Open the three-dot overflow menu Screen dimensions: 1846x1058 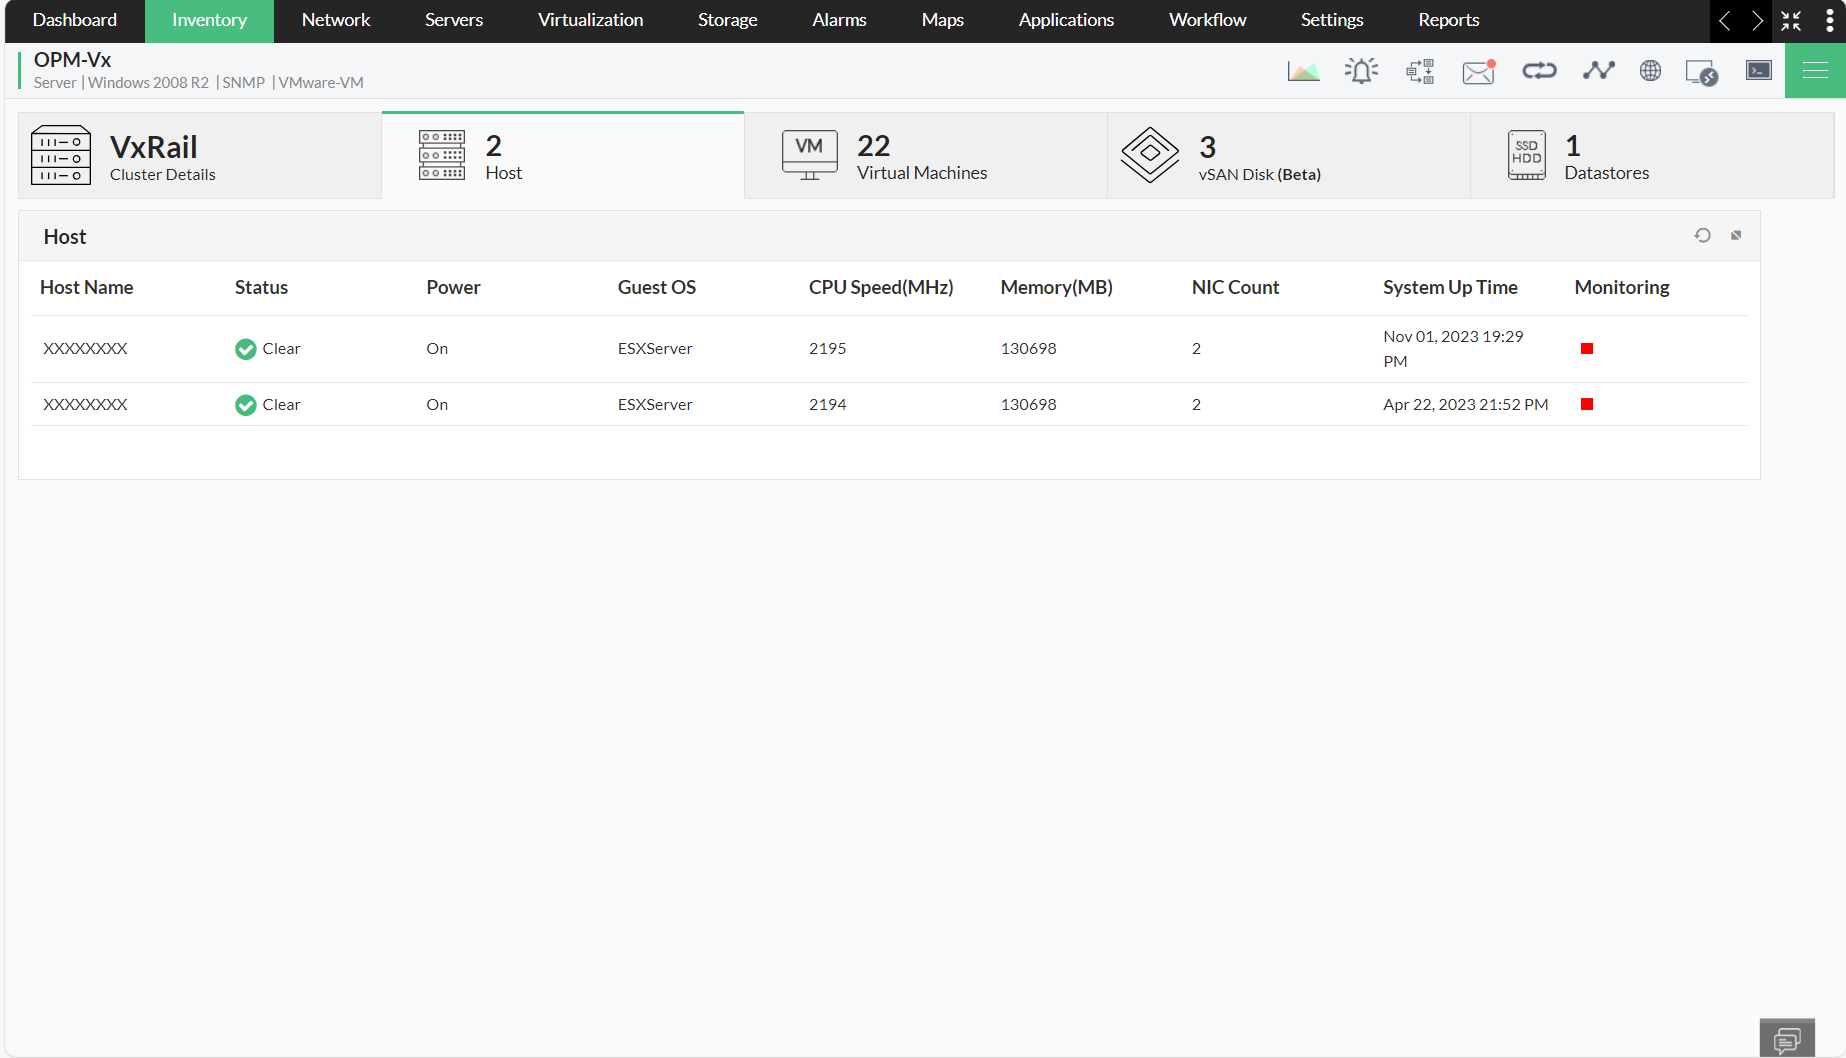pyautogui.click(x=1831, y=20)
